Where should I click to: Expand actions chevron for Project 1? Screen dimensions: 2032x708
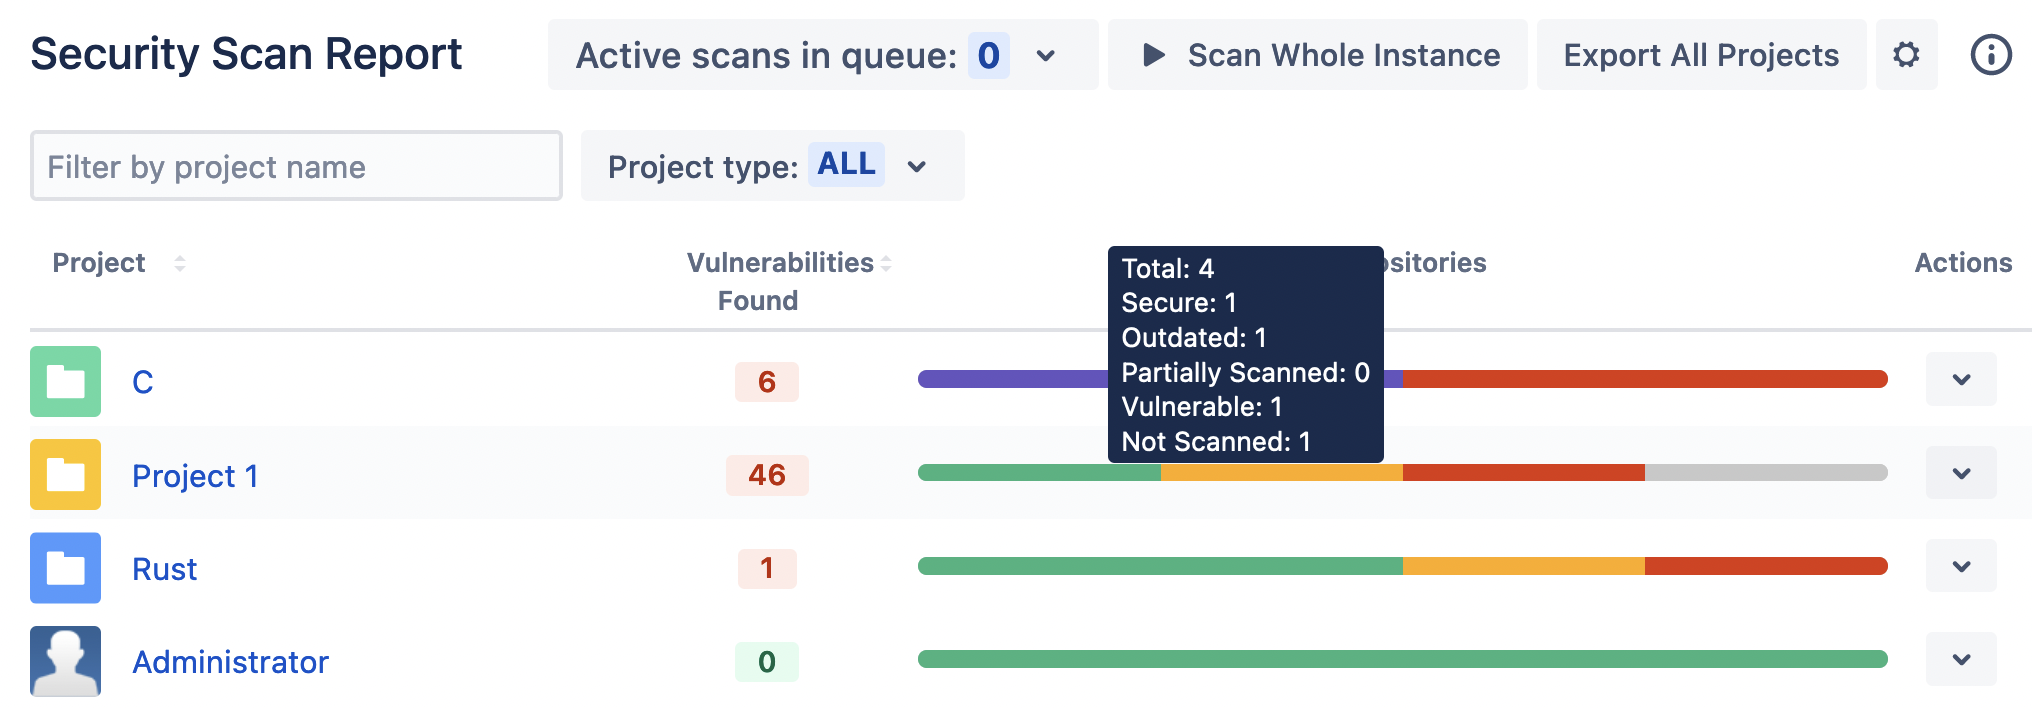pyautogui.click(x=1961, y=473)
